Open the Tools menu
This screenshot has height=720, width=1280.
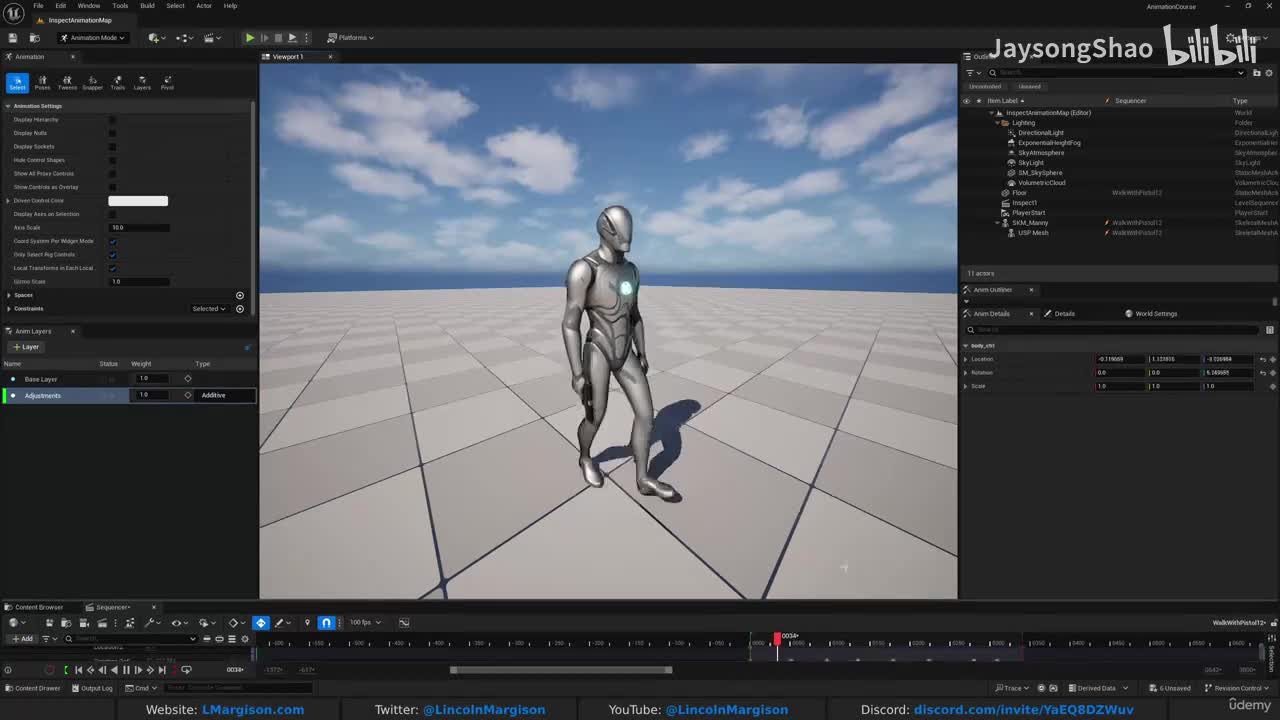pos(120,6)
